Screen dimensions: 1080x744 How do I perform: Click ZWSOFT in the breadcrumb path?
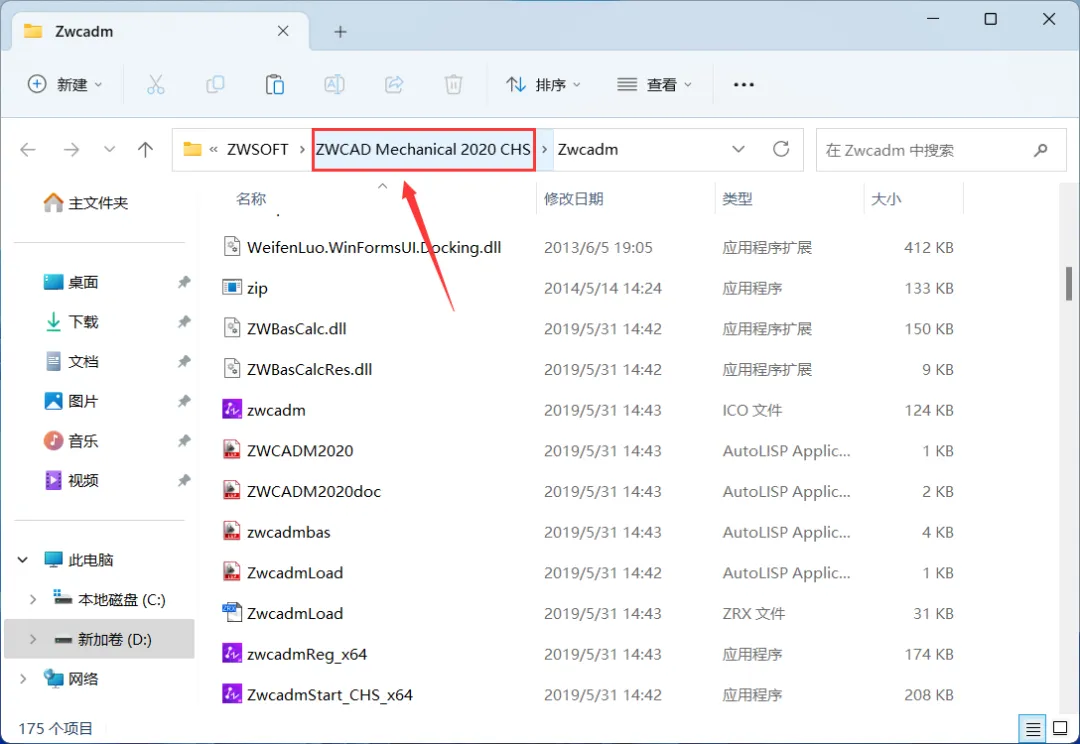pyautogui.click(x=258, y=149)
